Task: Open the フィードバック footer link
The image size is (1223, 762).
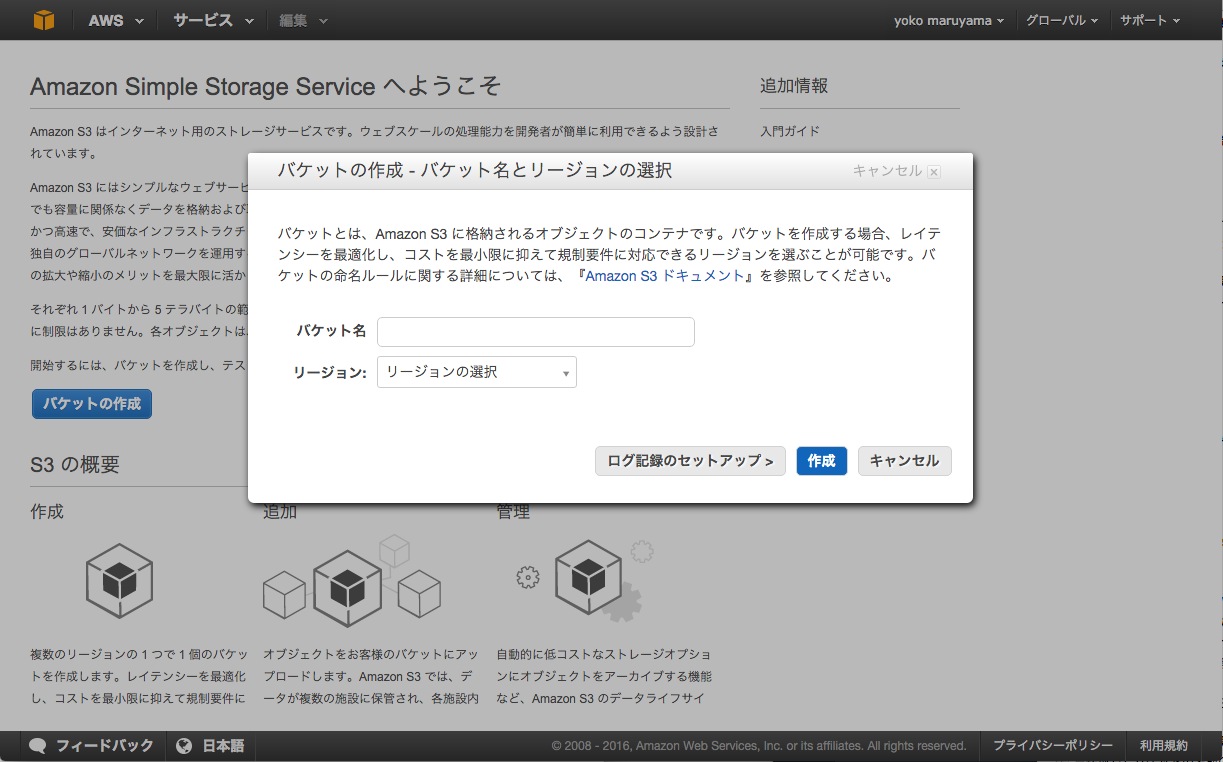Action: tap(105, 746)
